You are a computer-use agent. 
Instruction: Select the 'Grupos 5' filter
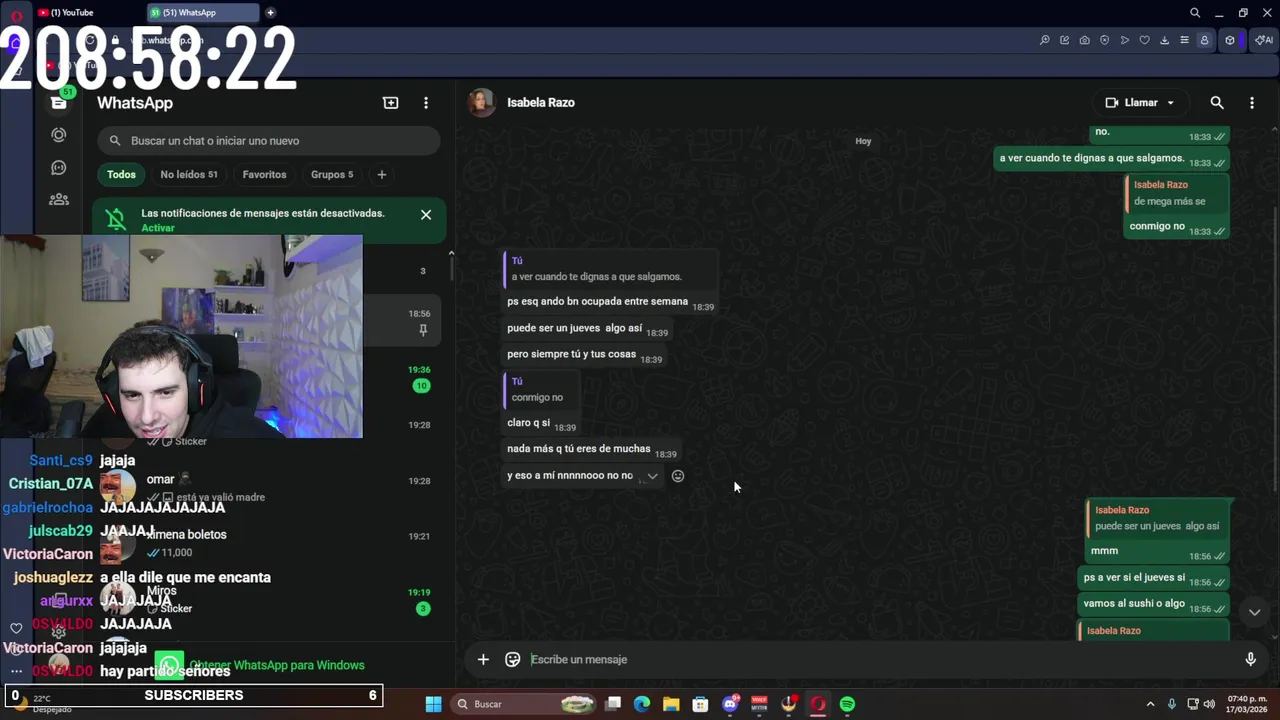coord(332,174)
